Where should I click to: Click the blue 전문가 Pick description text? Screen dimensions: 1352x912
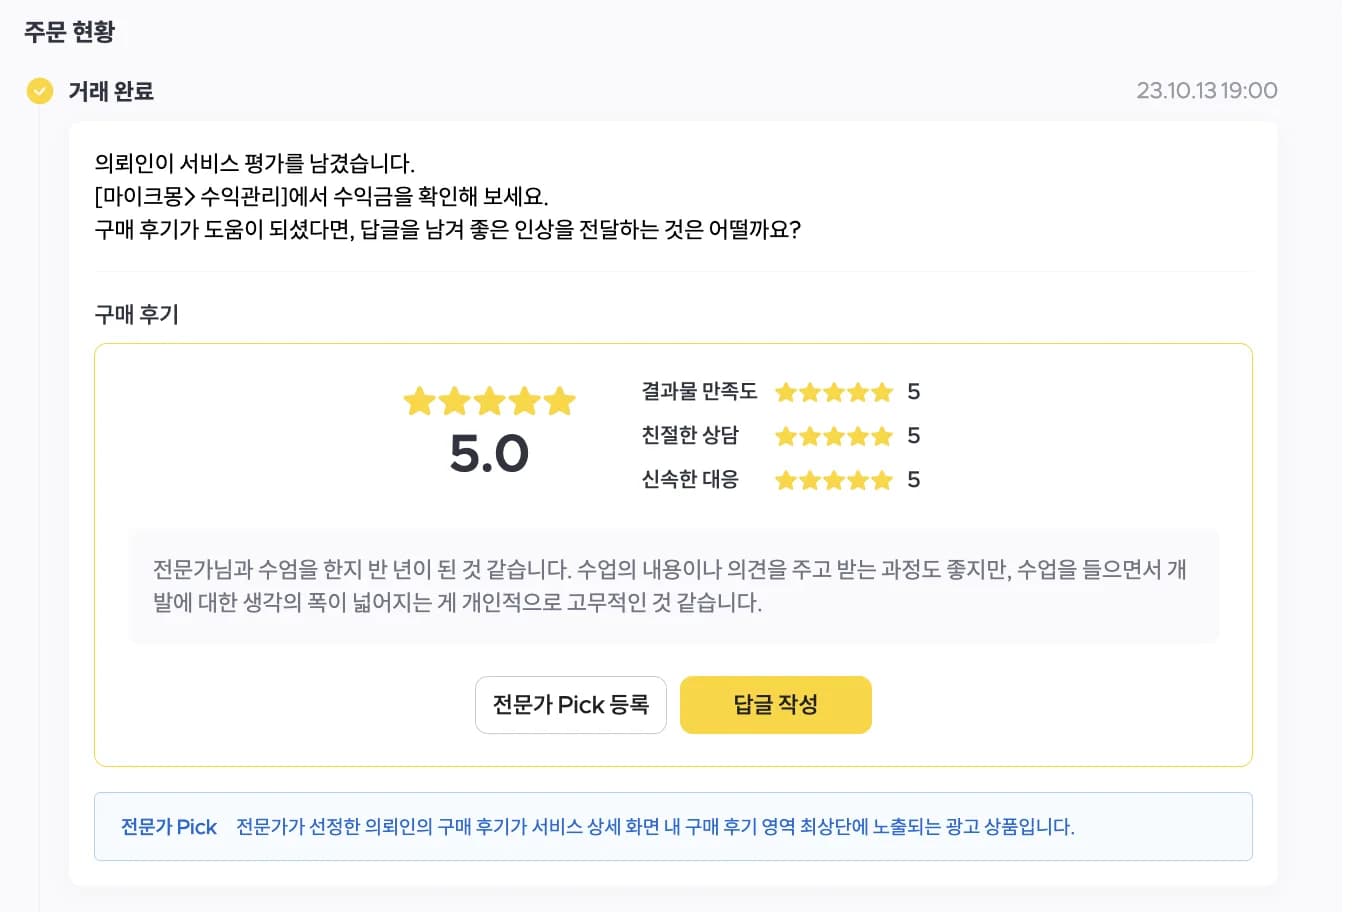tap(655, 827)
